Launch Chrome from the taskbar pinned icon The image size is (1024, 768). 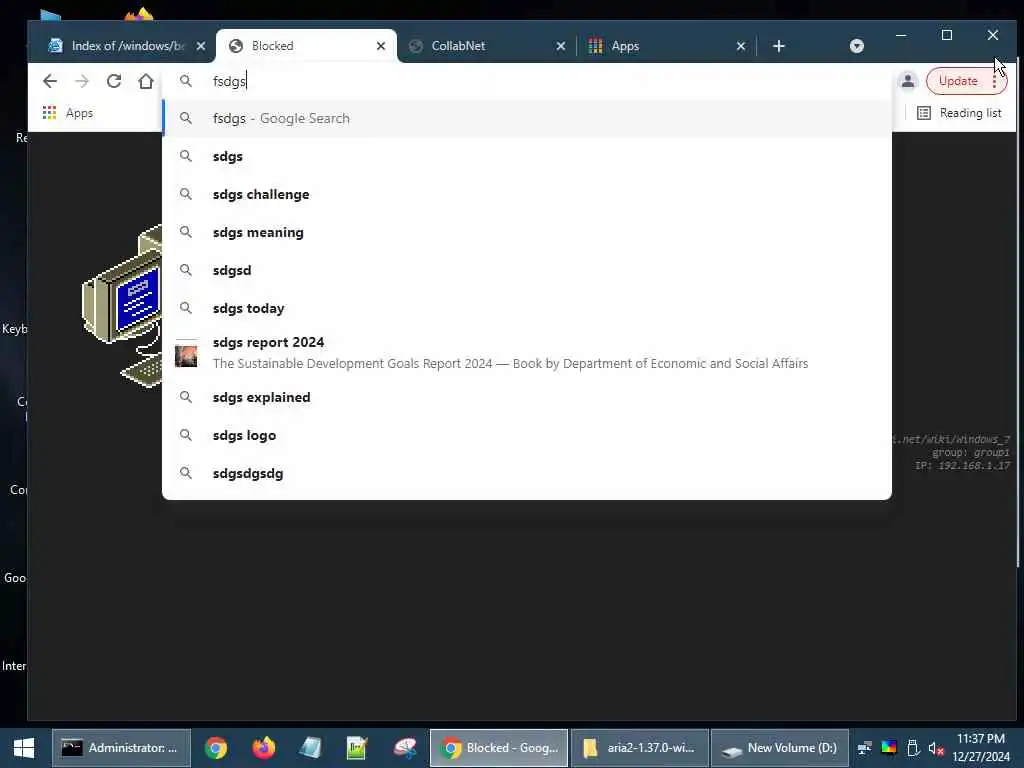(216, 748)
